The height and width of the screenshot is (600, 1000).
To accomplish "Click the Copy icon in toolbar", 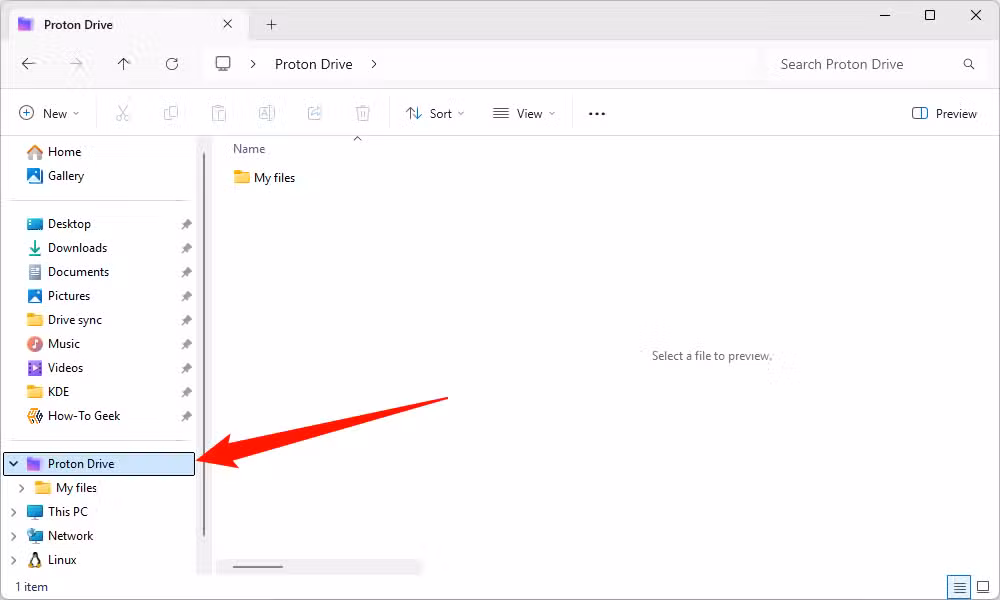I will pyautogui.click(x=170, y=113).
